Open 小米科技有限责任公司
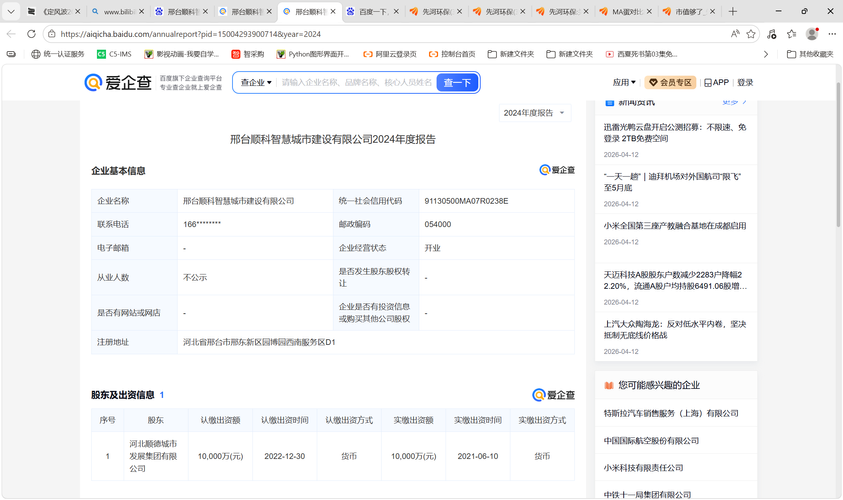The height and width of the screenshot is (500, 843). [x=644, y=468]
